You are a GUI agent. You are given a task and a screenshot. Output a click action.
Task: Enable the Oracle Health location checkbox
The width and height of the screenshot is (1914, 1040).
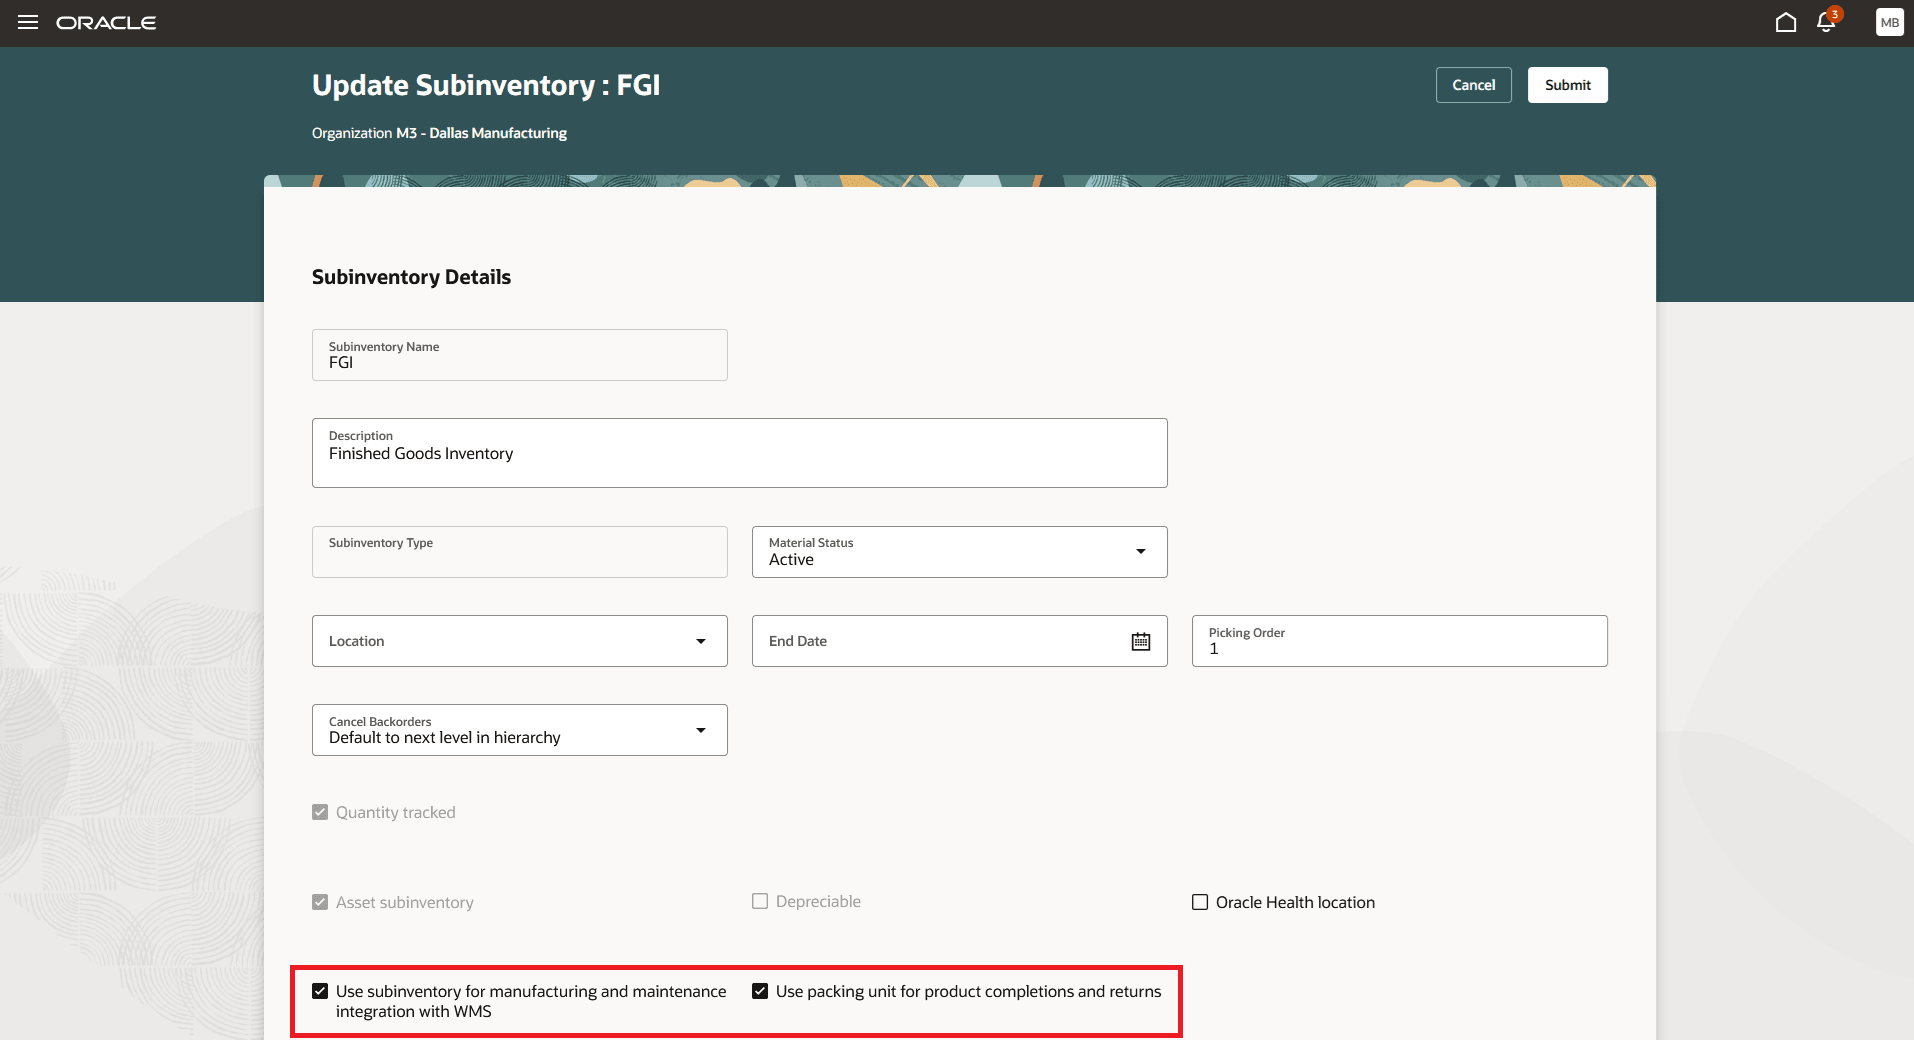point(1200,902)
